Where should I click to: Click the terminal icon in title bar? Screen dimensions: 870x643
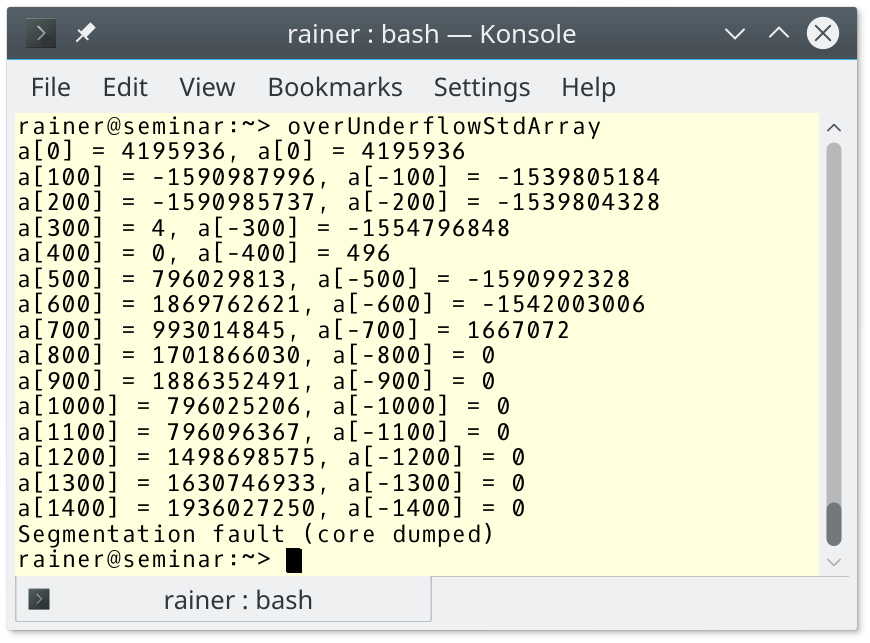click(x=41, y=34)
